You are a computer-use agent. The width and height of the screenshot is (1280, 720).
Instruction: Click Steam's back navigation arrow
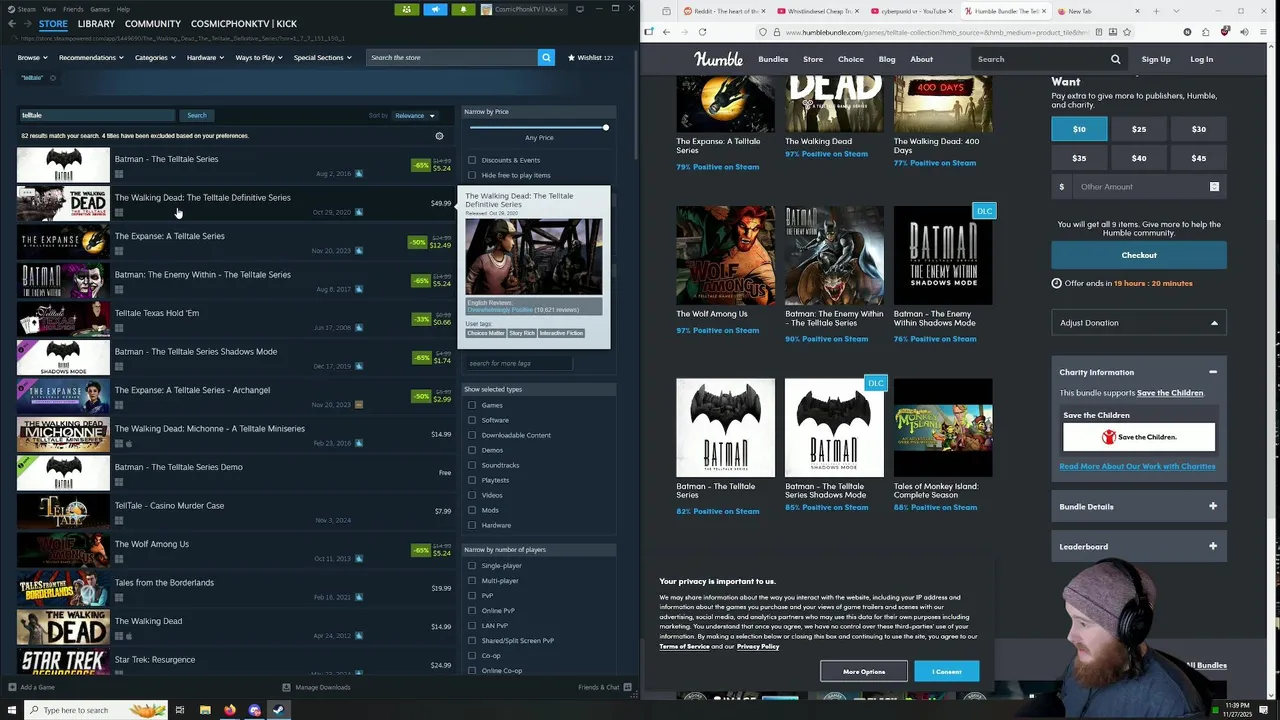pyautogui.click(x=13, y=24)
